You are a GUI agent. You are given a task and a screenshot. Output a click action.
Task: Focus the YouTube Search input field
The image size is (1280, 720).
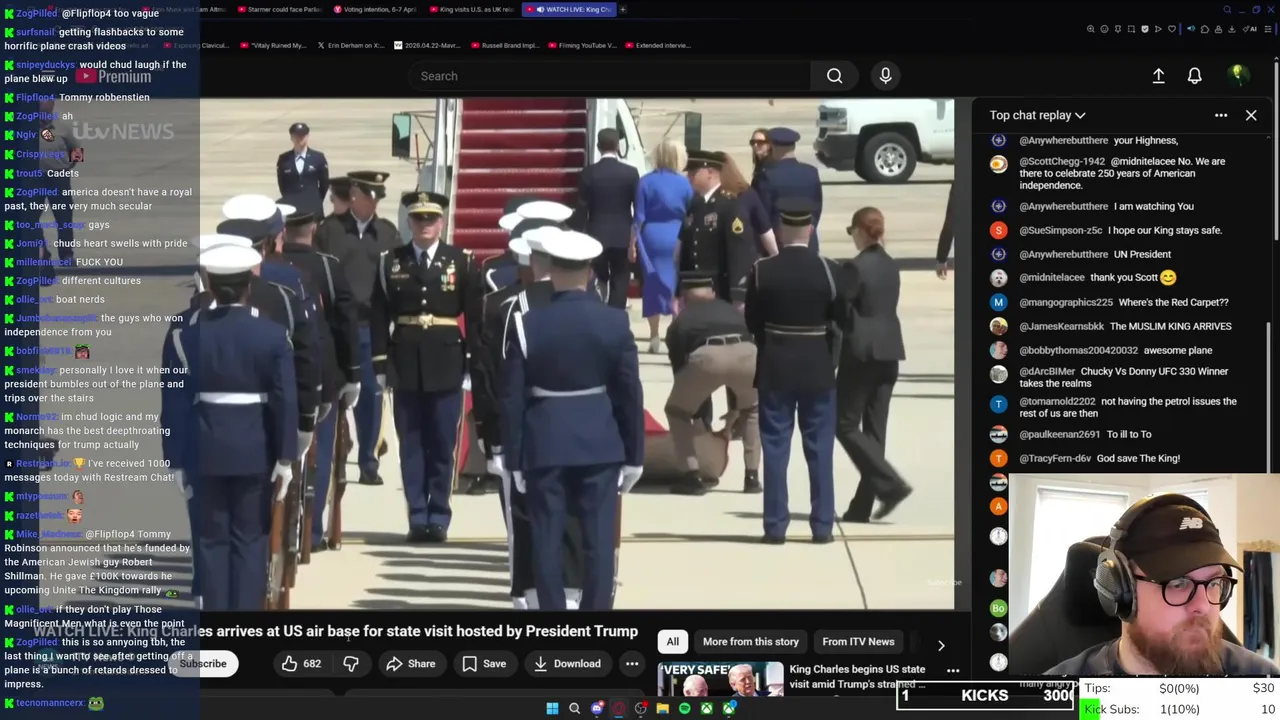(x=610, y=76)
